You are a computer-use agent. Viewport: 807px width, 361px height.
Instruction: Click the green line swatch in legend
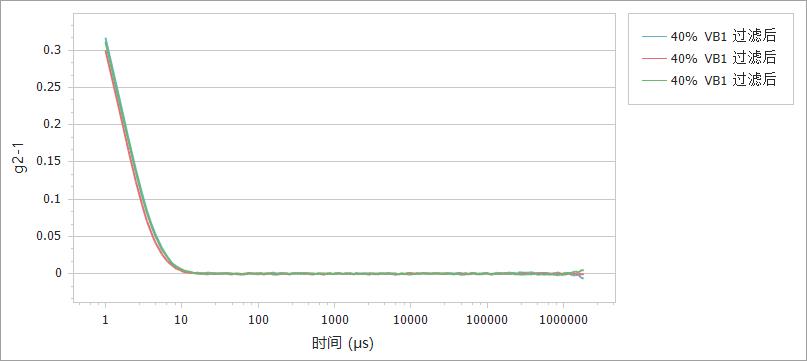point(654,81)
